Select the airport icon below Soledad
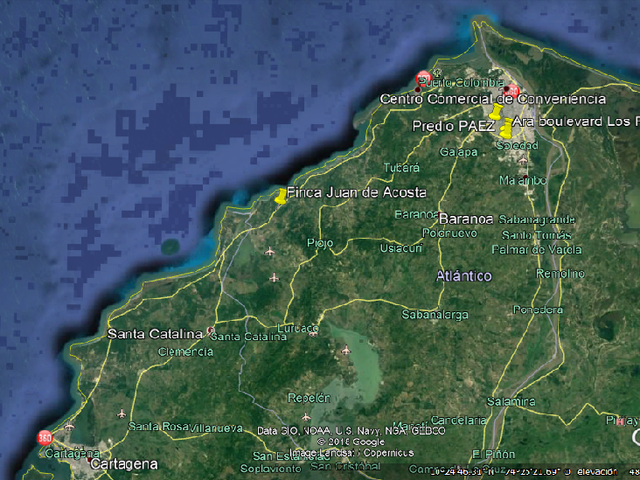Viewport: 640px width, 480px height. point(523,160)
